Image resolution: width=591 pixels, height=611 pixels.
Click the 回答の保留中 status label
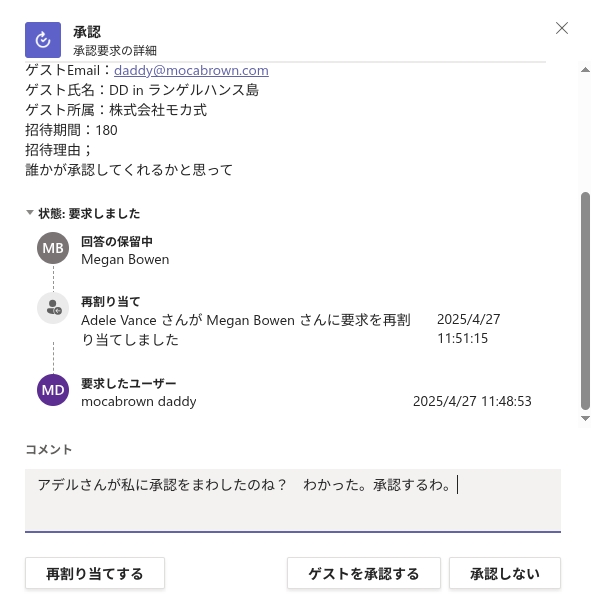point(116,242)
